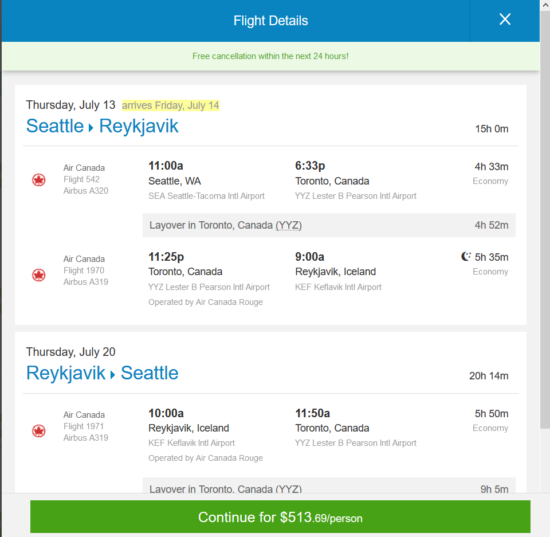Select the 4h 52m Toronto layover row
The height and width of the screenshot is (537, 550).
click(x=329, y=225)
